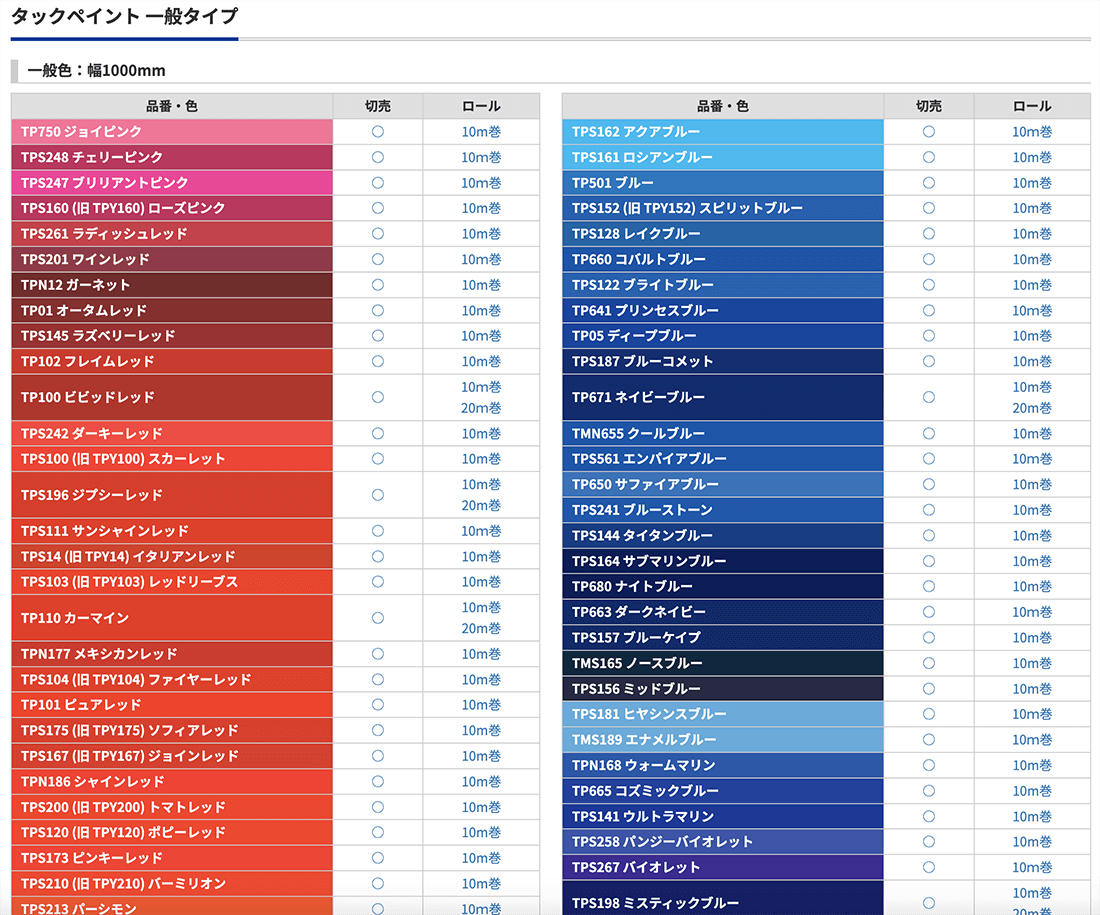Viewport: 1100px width, 915px height.
Task: Click the TPN12 ガーネット color swatch
Action: [171, 285]
